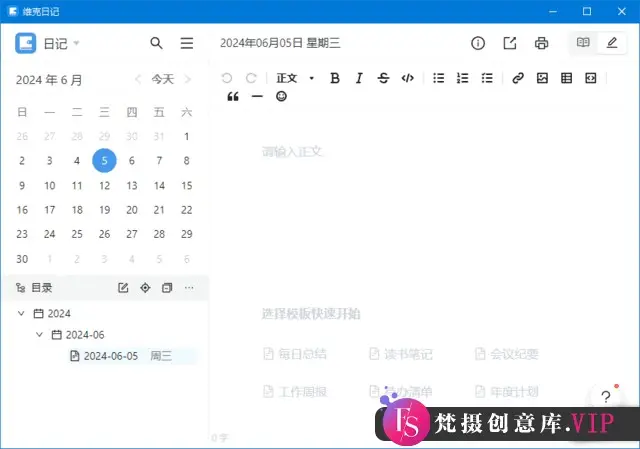Click the 日记 dropdown arrow
This screenshot has width=640, height=449.
coord(76,43)
